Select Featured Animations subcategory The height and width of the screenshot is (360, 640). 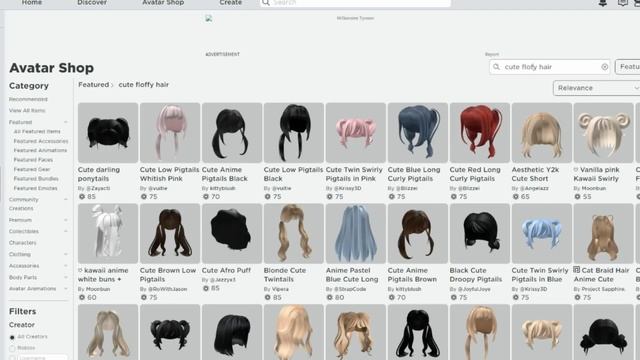coord(40,150)
